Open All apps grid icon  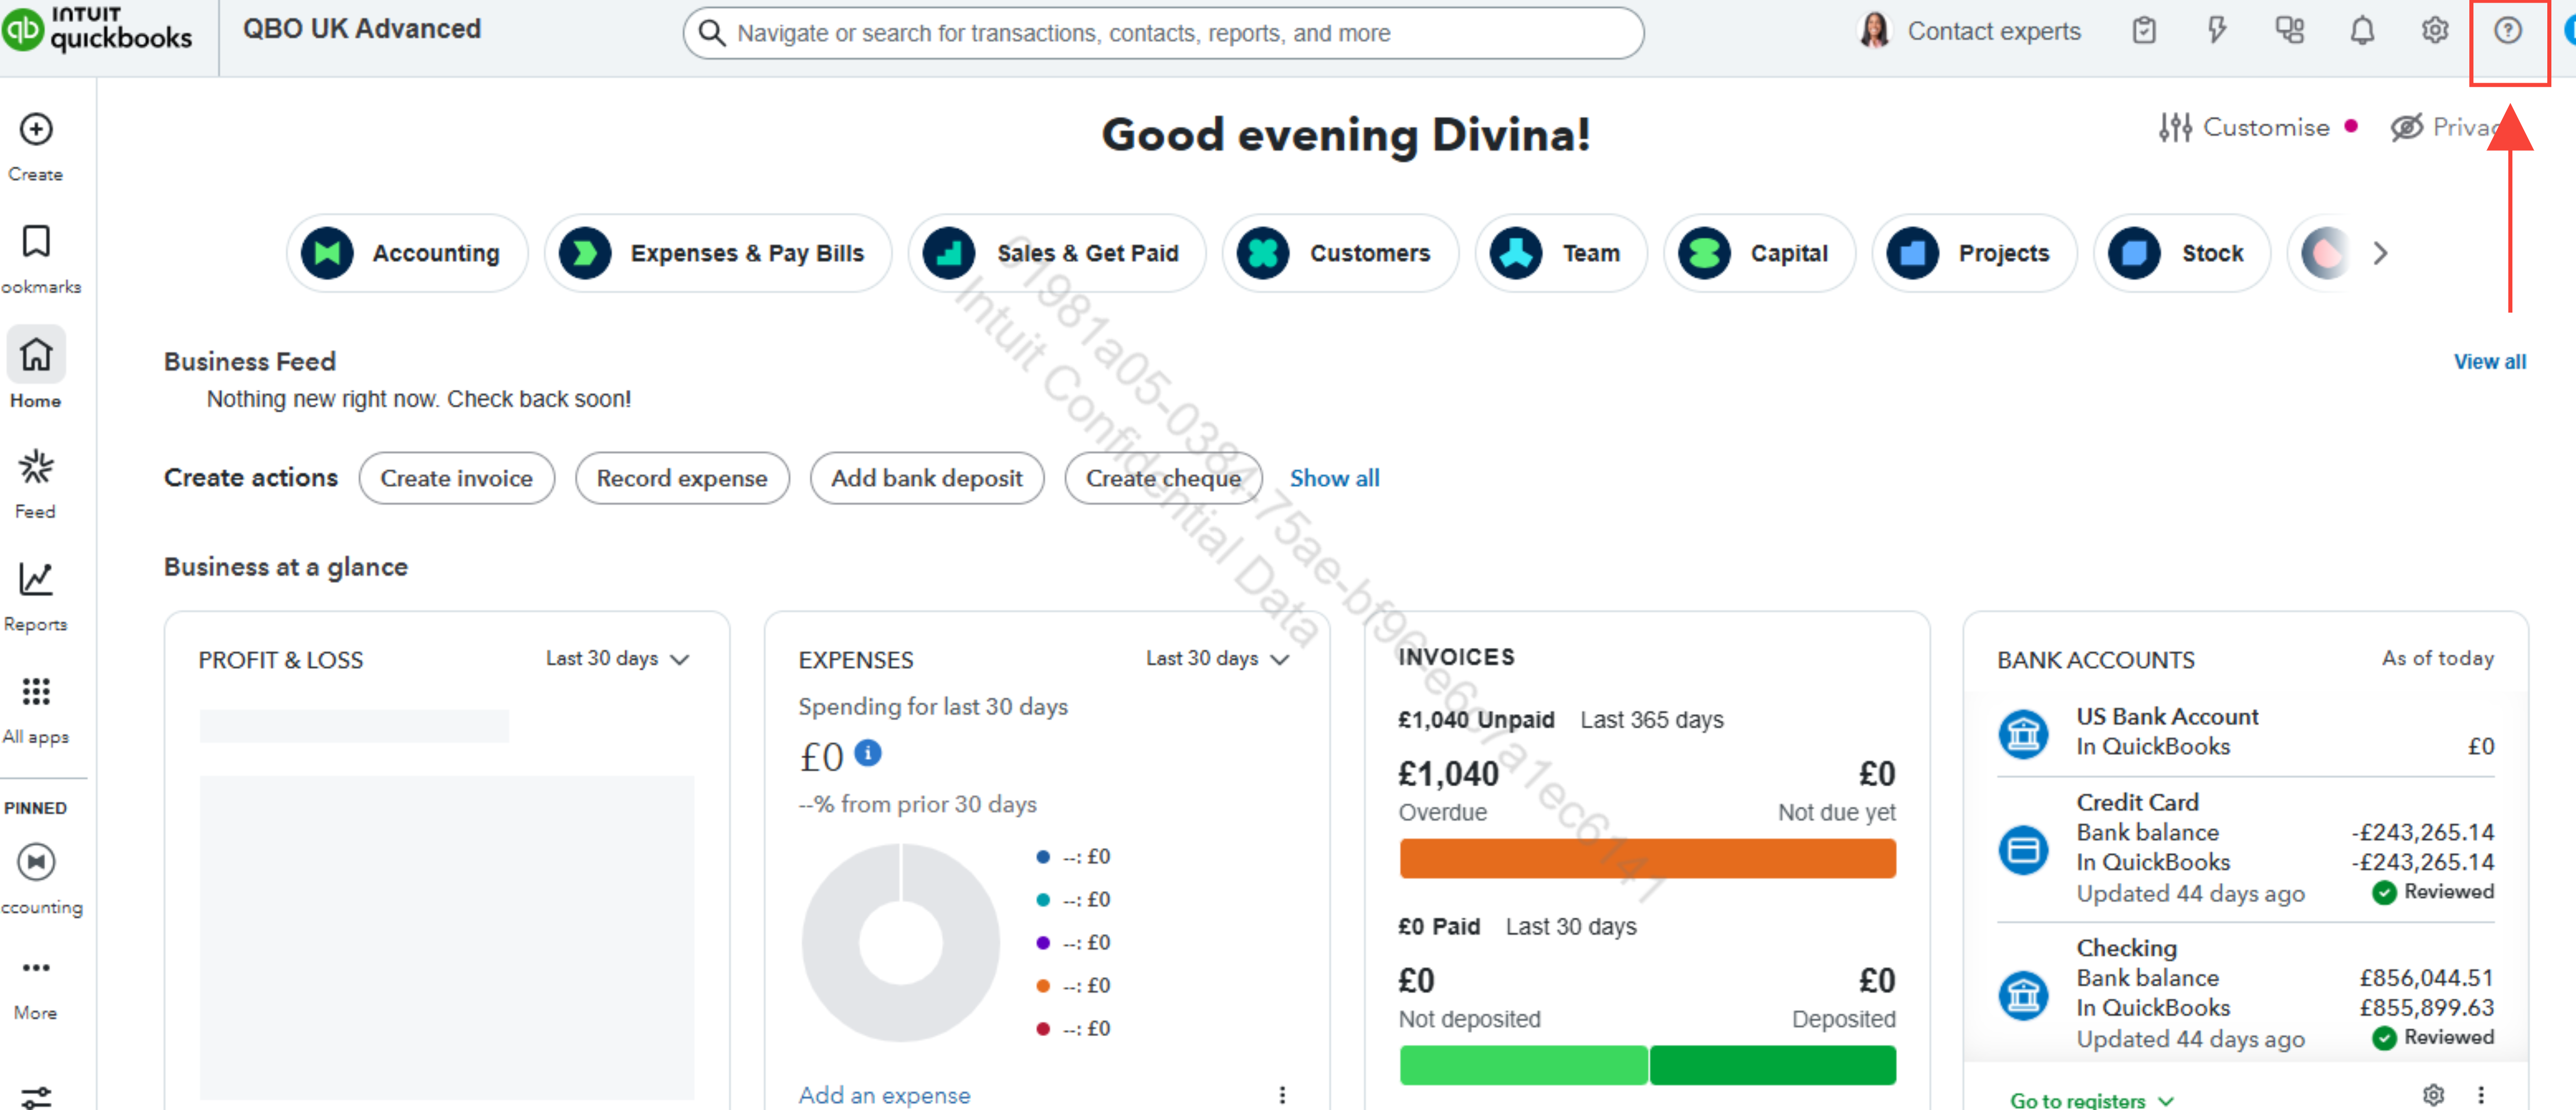36,692
